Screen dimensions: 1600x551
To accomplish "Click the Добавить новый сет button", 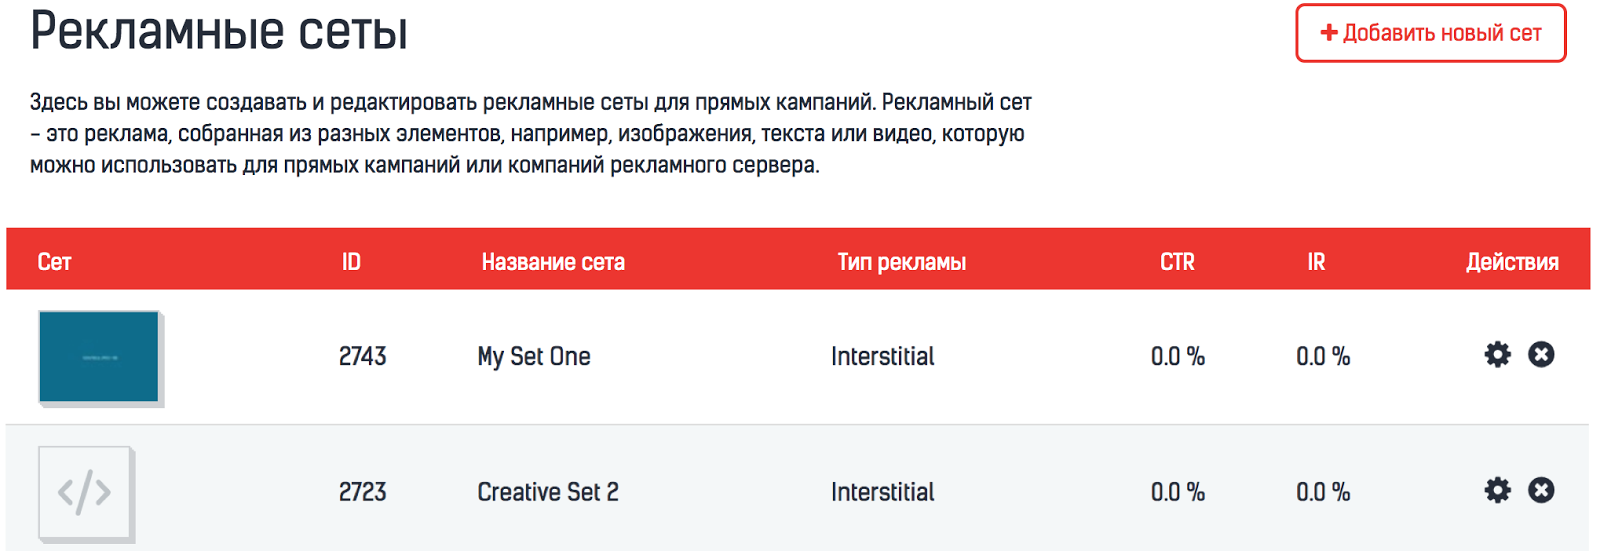I will [x=1430, y=33].
